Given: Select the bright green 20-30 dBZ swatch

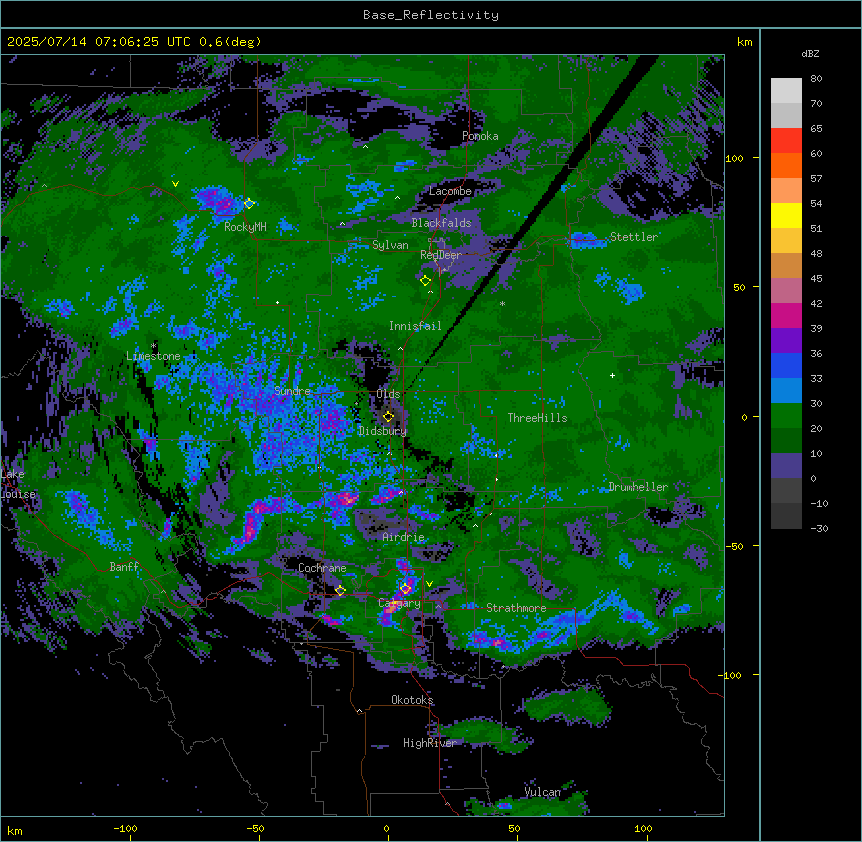Looking at the screenshot, I should [x=786, y=416].
